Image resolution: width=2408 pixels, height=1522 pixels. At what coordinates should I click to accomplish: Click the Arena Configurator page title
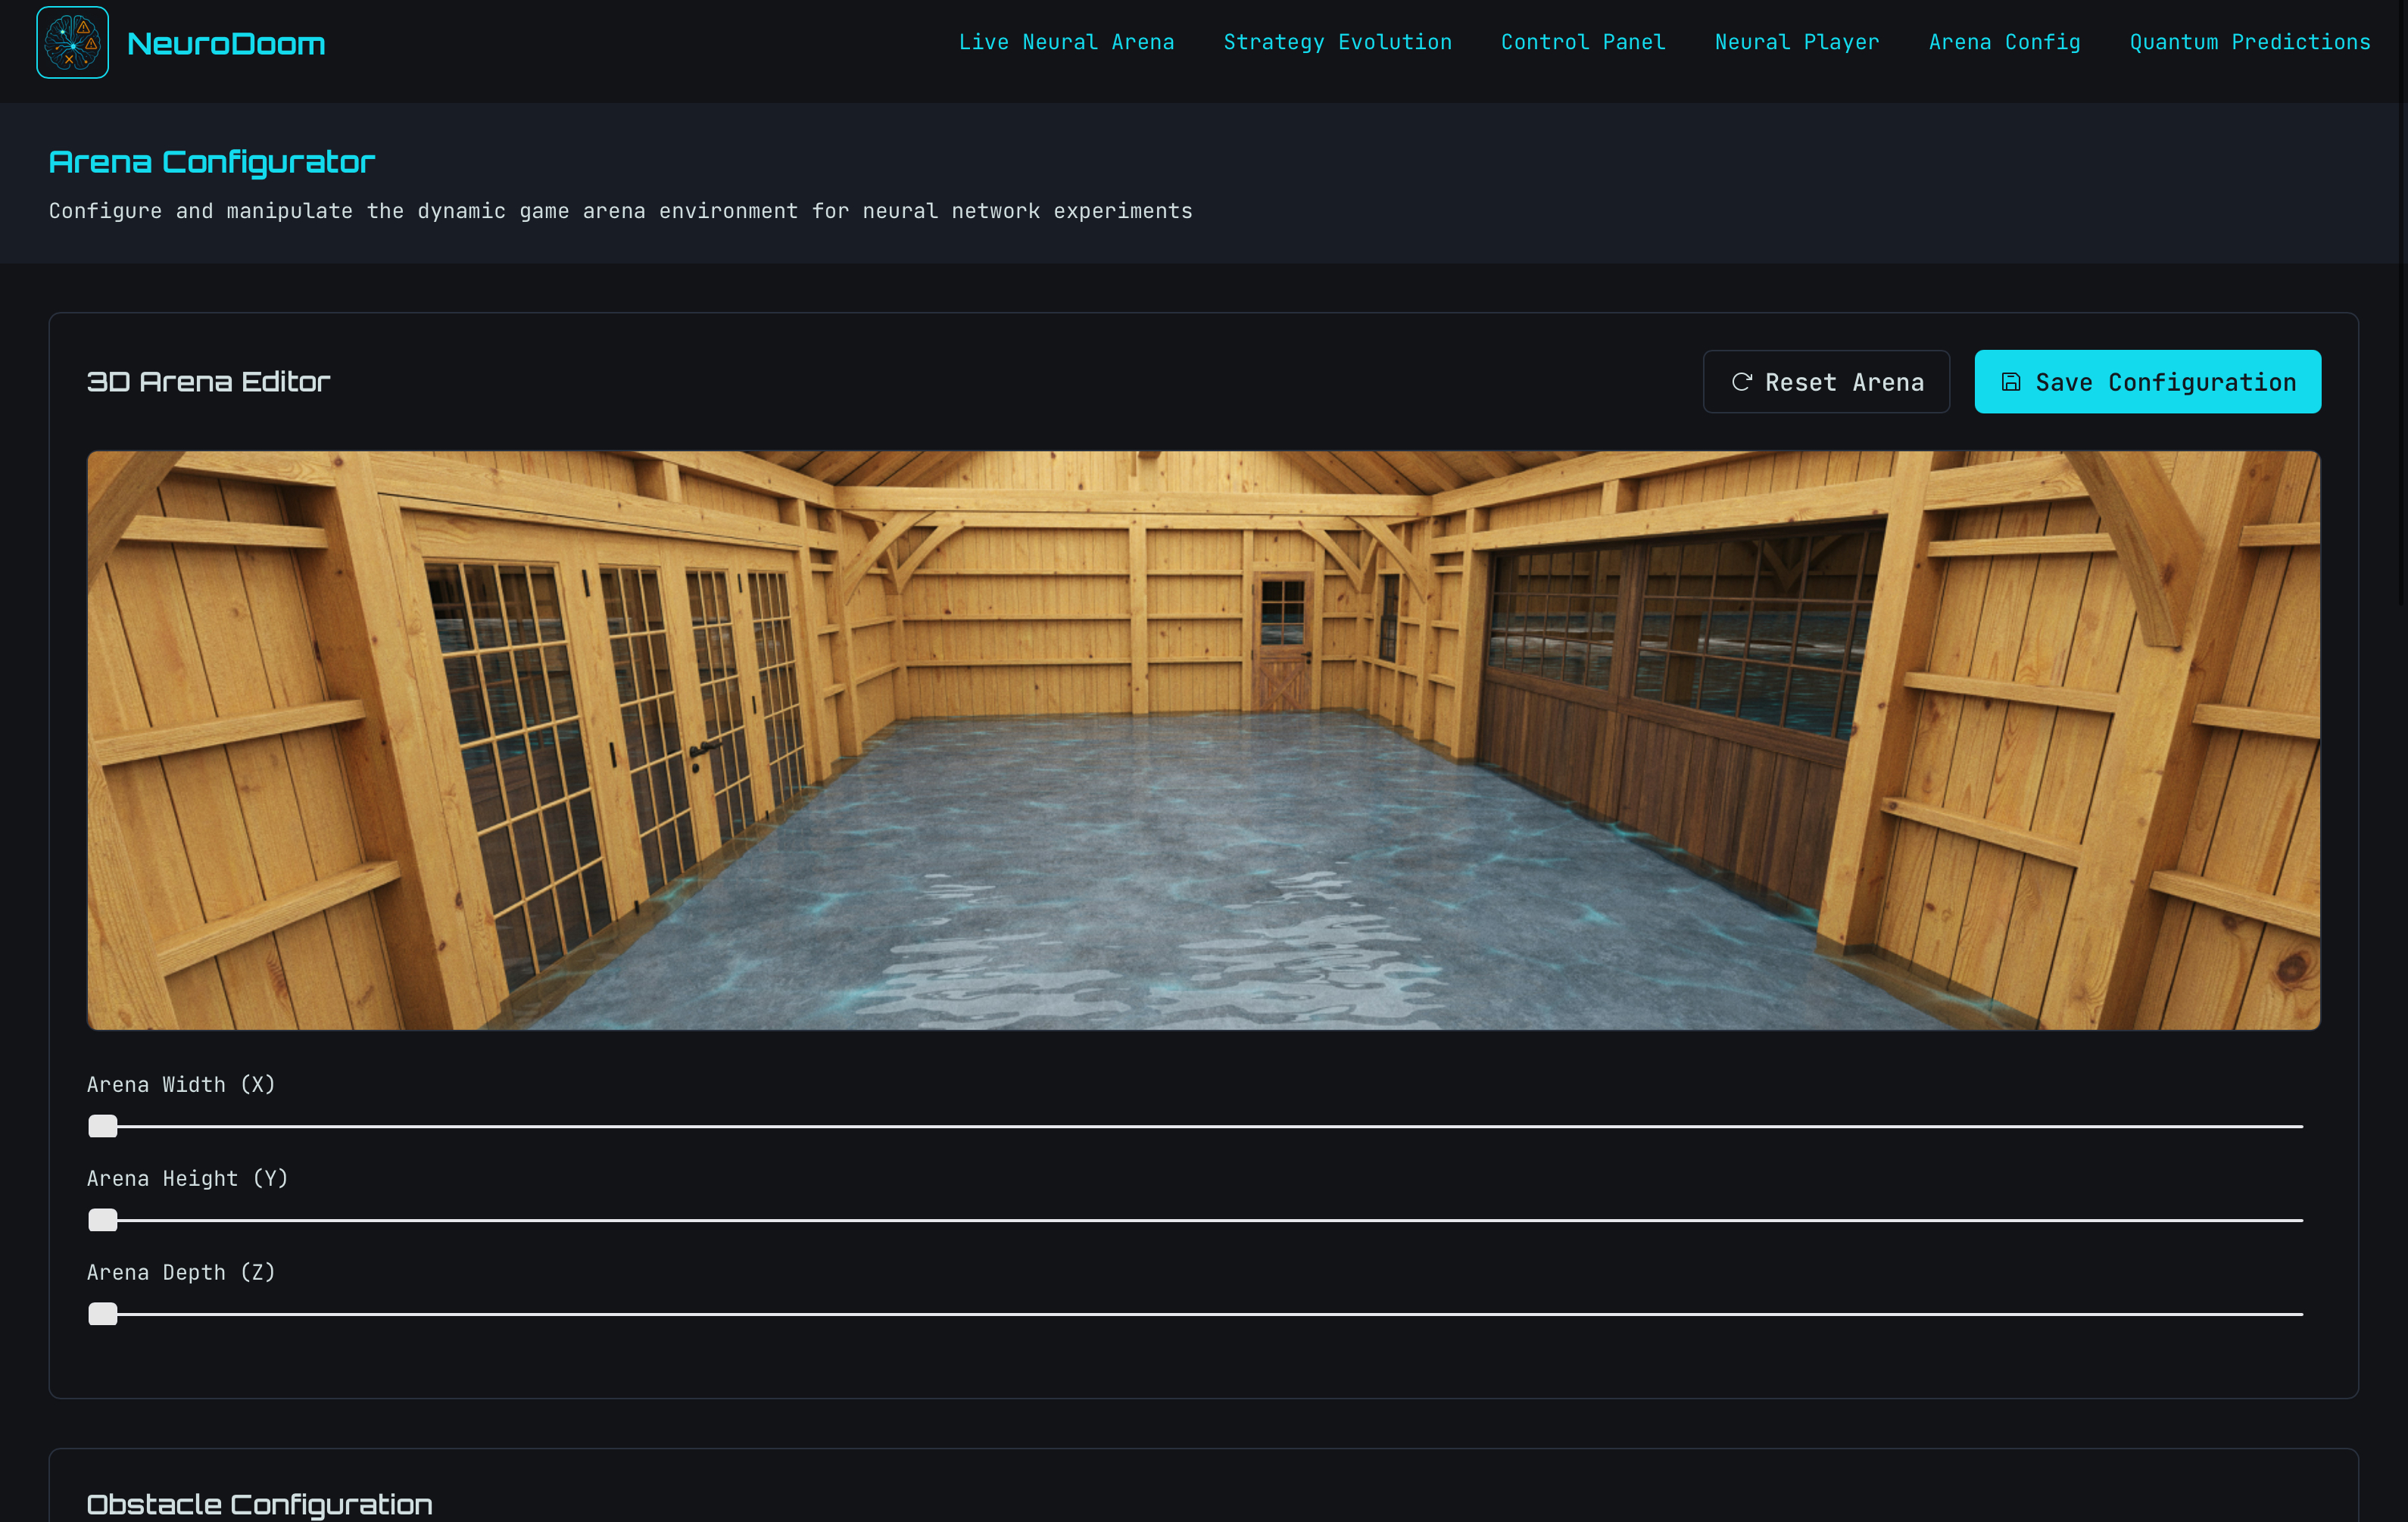coord(212,162)
